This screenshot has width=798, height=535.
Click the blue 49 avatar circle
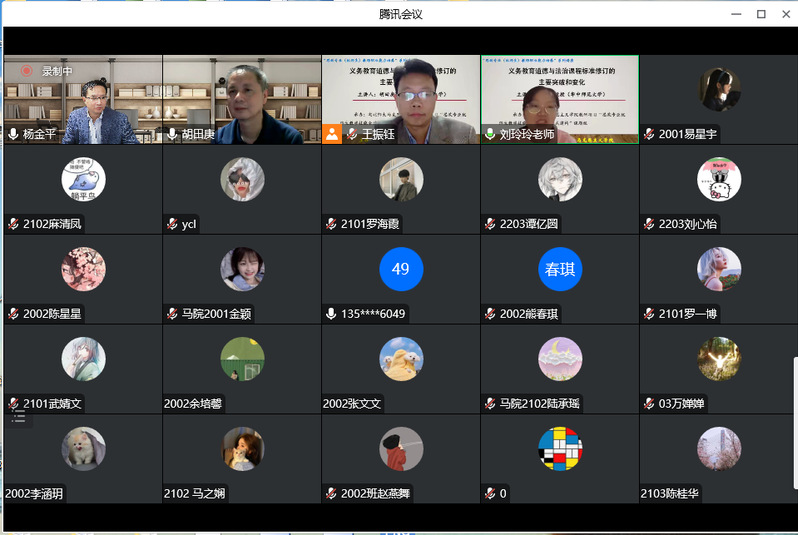coord(401,269)
